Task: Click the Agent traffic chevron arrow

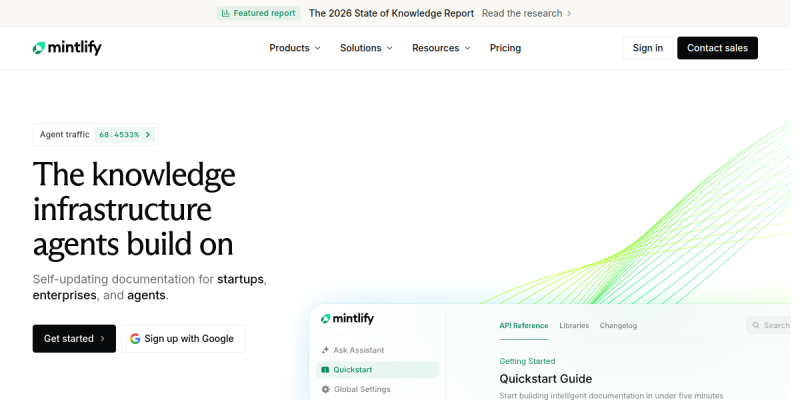Action: click(x=148, y=135)
